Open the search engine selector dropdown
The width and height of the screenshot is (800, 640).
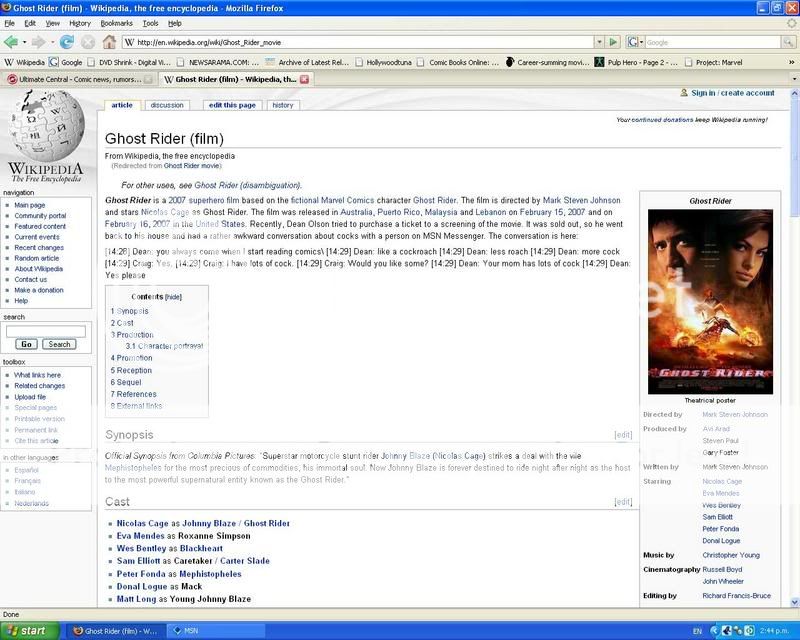(x=641, y=42)
